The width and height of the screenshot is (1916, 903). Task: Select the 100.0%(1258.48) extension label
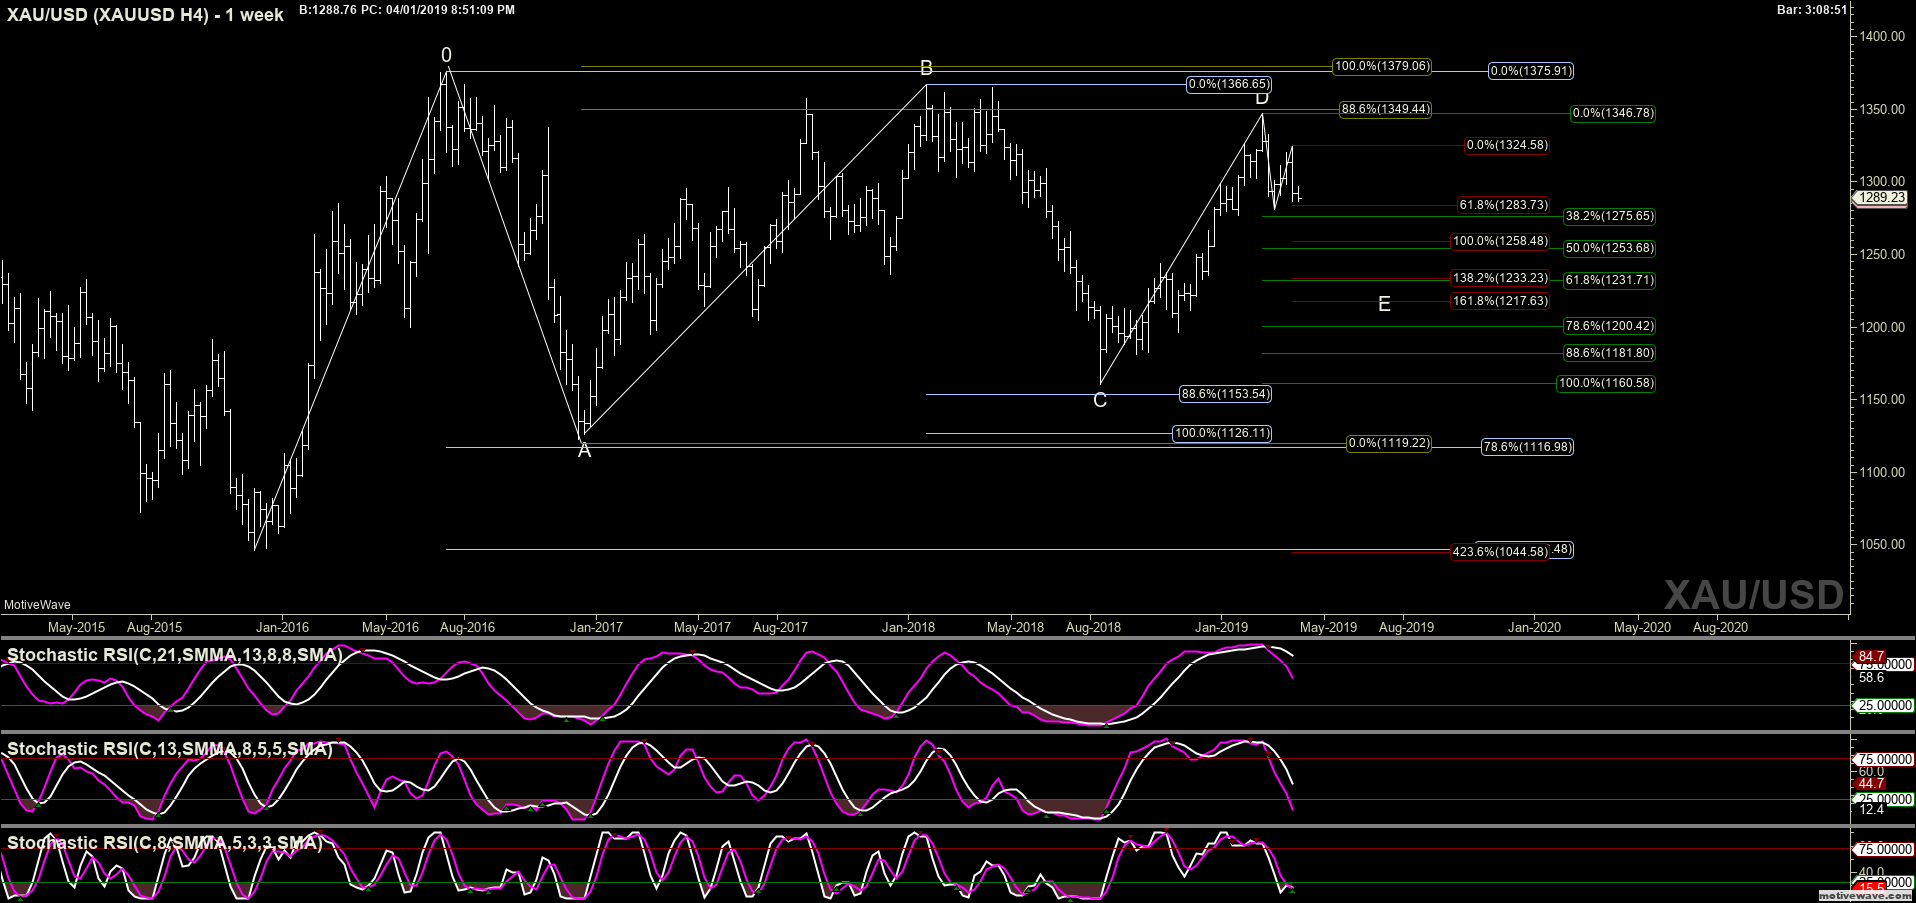click(1500, 241)
